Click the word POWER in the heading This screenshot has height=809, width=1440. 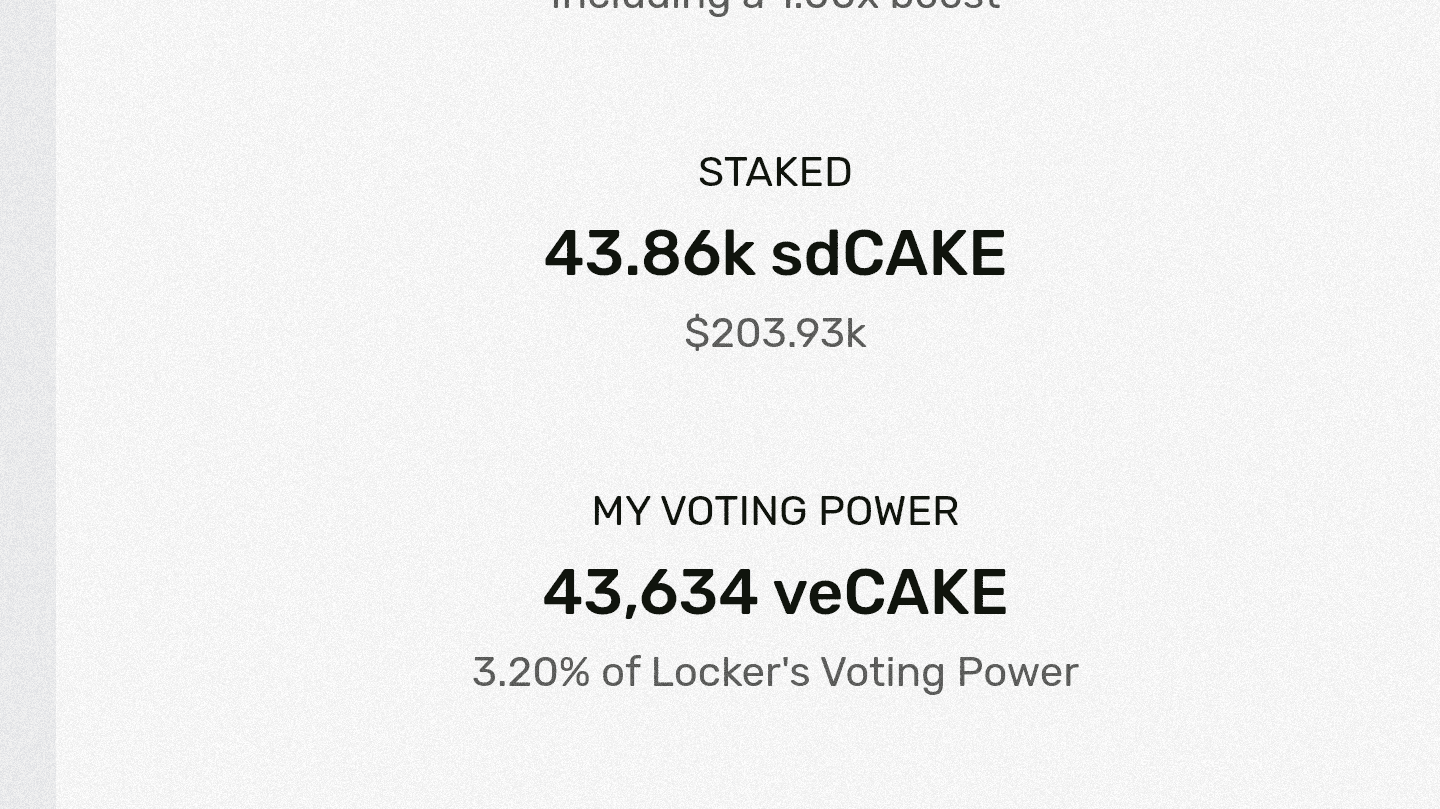888,512
